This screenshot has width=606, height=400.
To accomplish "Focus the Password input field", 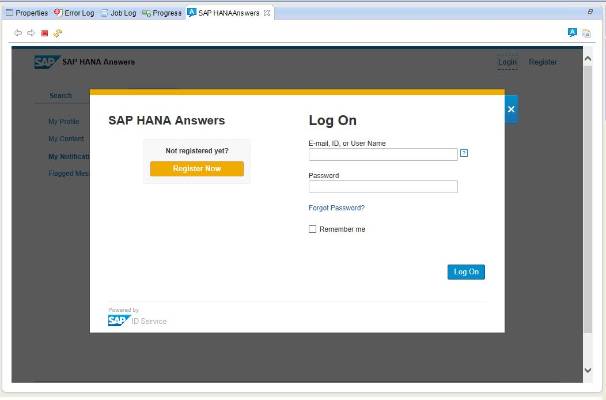I will click(x=383, y=186).
